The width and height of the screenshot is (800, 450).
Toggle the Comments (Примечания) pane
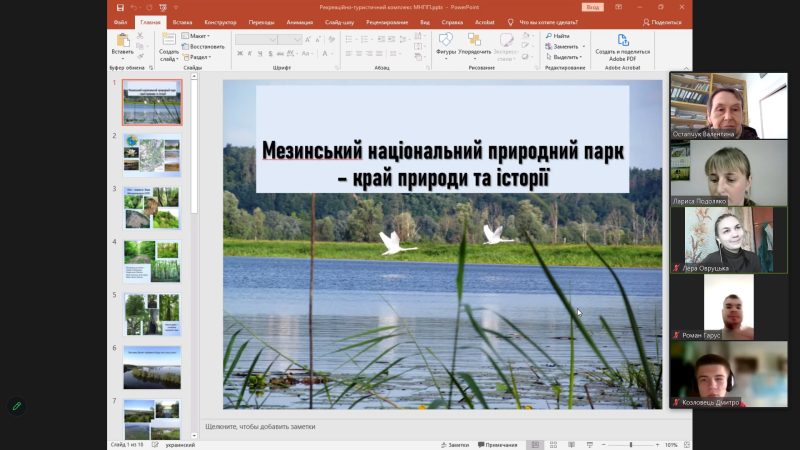coord(499,444)
